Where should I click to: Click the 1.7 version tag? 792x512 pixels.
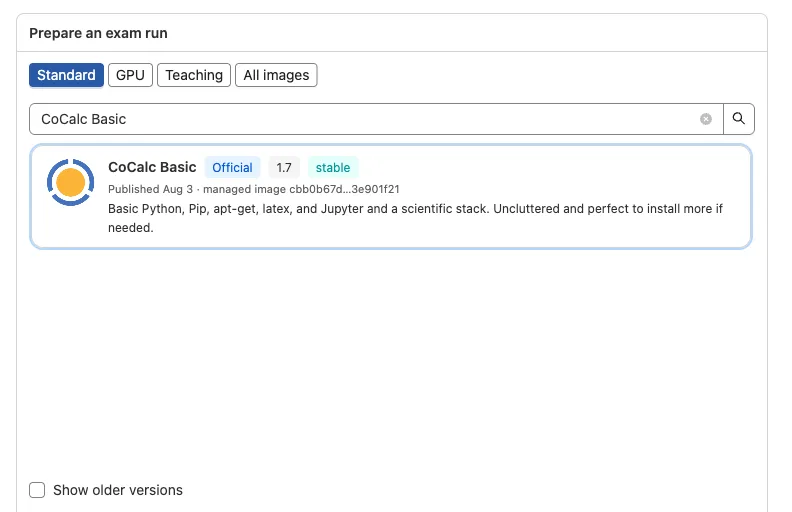pyautogui.click(x=284, y=168)
